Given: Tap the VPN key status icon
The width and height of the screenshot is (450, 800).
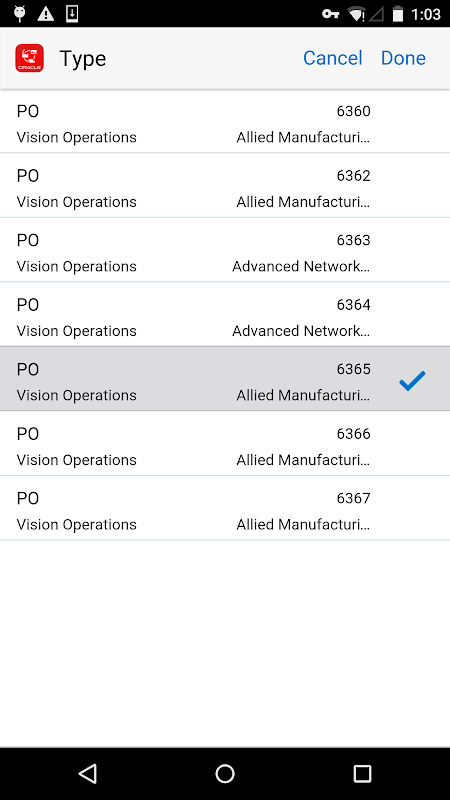Looking at the screenshot, I should click(x=331, y=14).
